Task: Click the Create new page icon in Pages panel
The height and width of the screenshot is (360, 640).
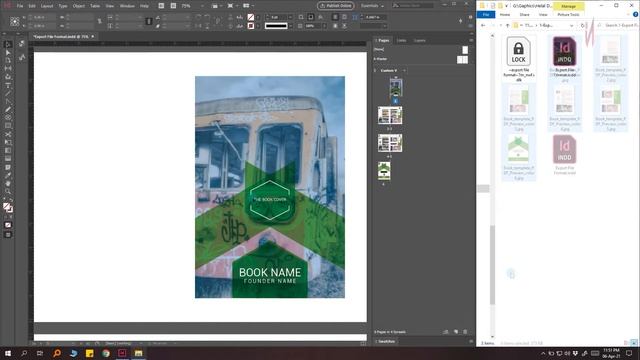Action: click(456, 332)
